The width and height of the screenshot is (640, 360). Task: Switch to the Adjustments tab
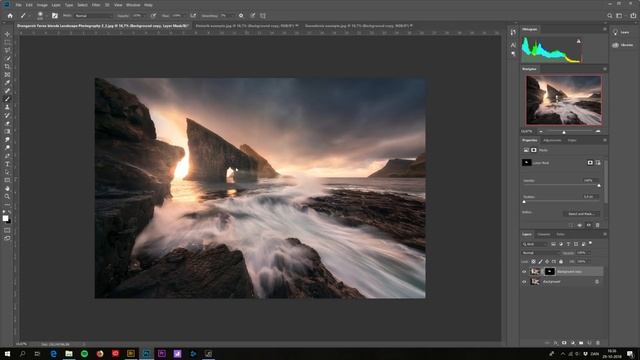point(552,140)
